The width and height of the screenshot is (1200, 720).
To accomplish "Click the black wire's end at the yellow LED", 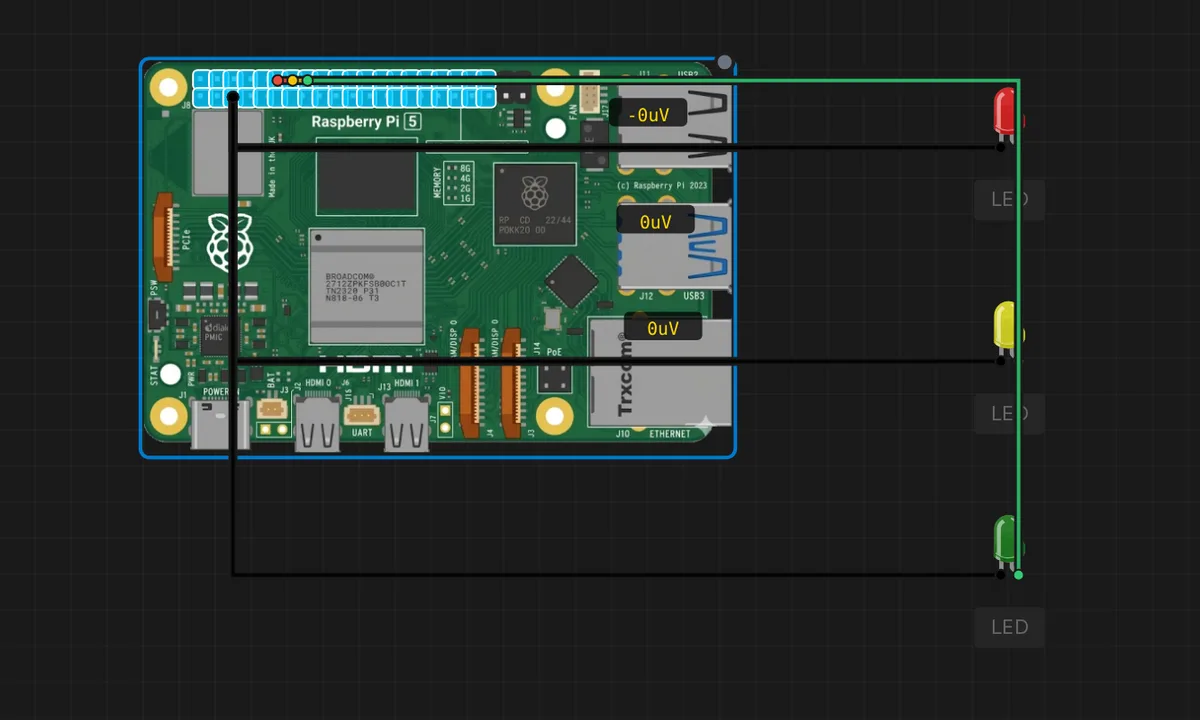I will 1000,361.
